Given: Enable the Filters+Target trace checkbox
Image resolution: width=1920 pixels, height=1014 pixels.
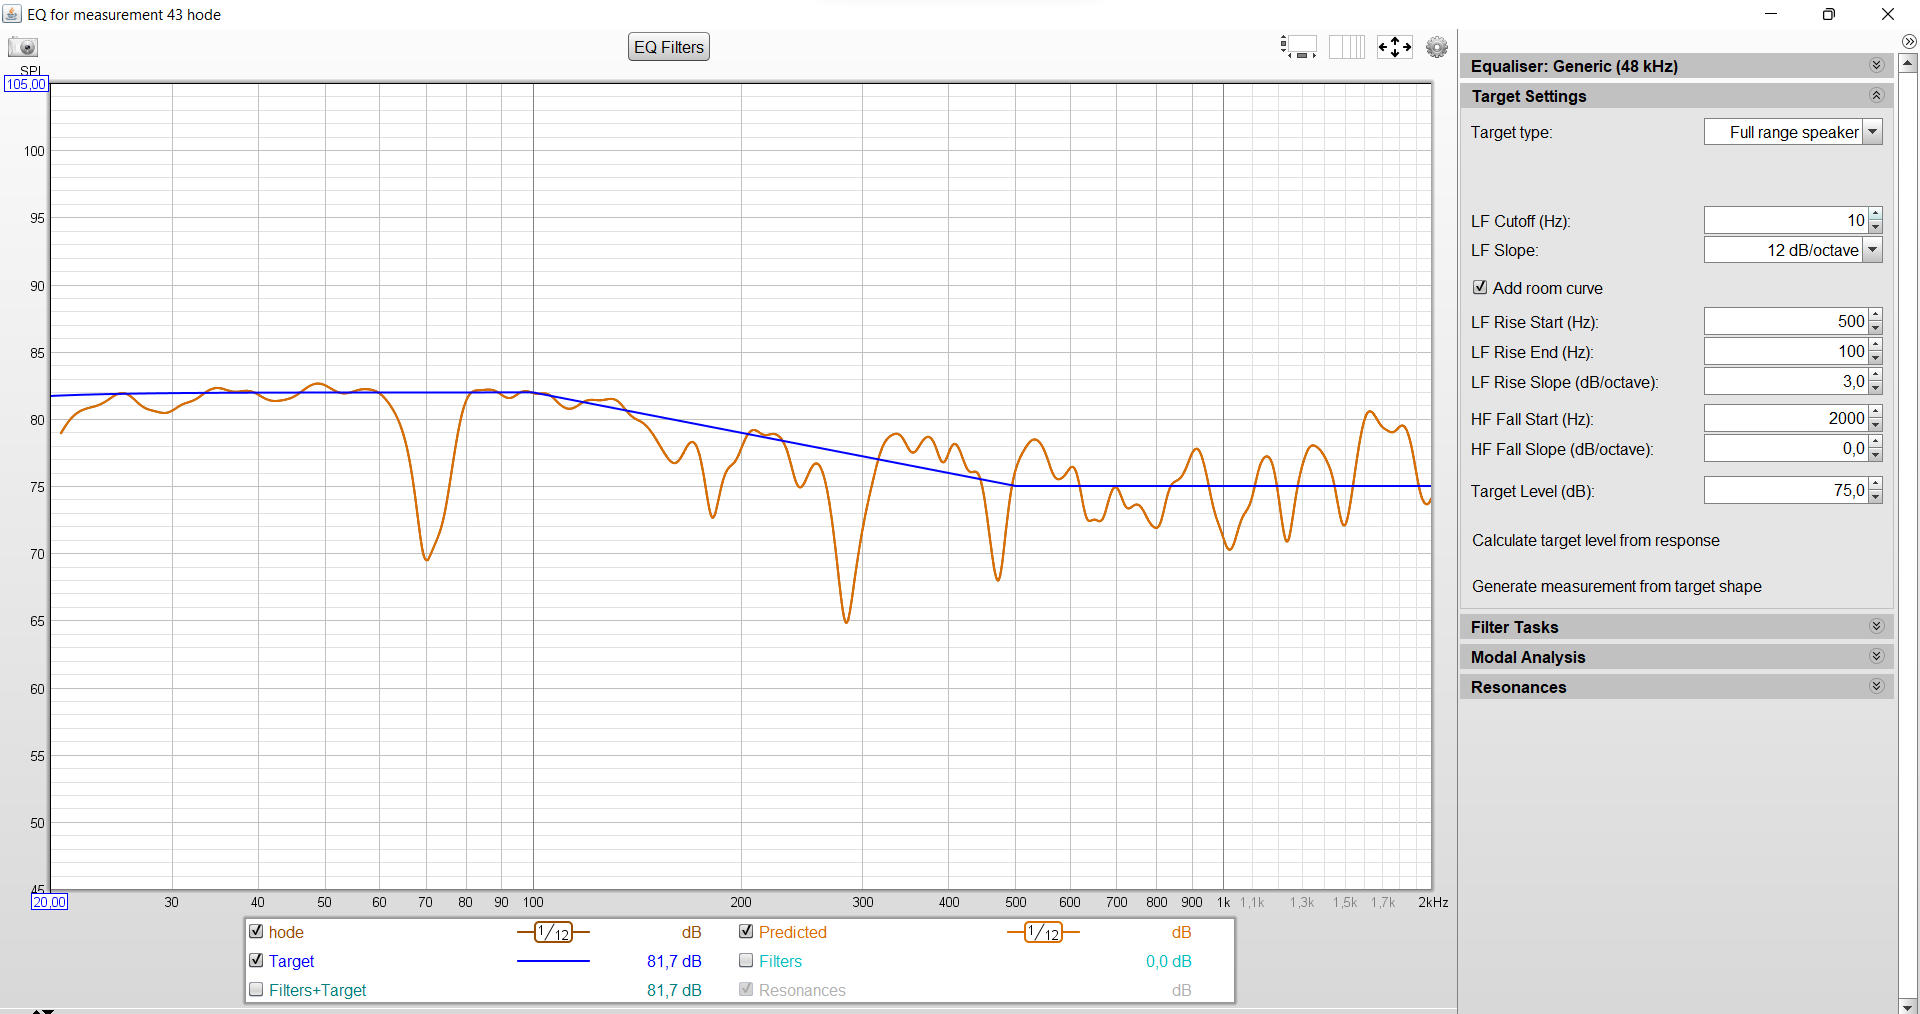Looking at the screenshot, I should [256, 989].
